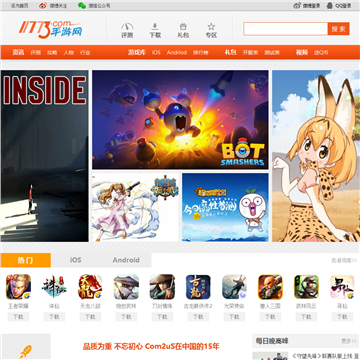Open the 光荣使命 game icon
The height and width of the screenshot is (360, 360).
234,287
